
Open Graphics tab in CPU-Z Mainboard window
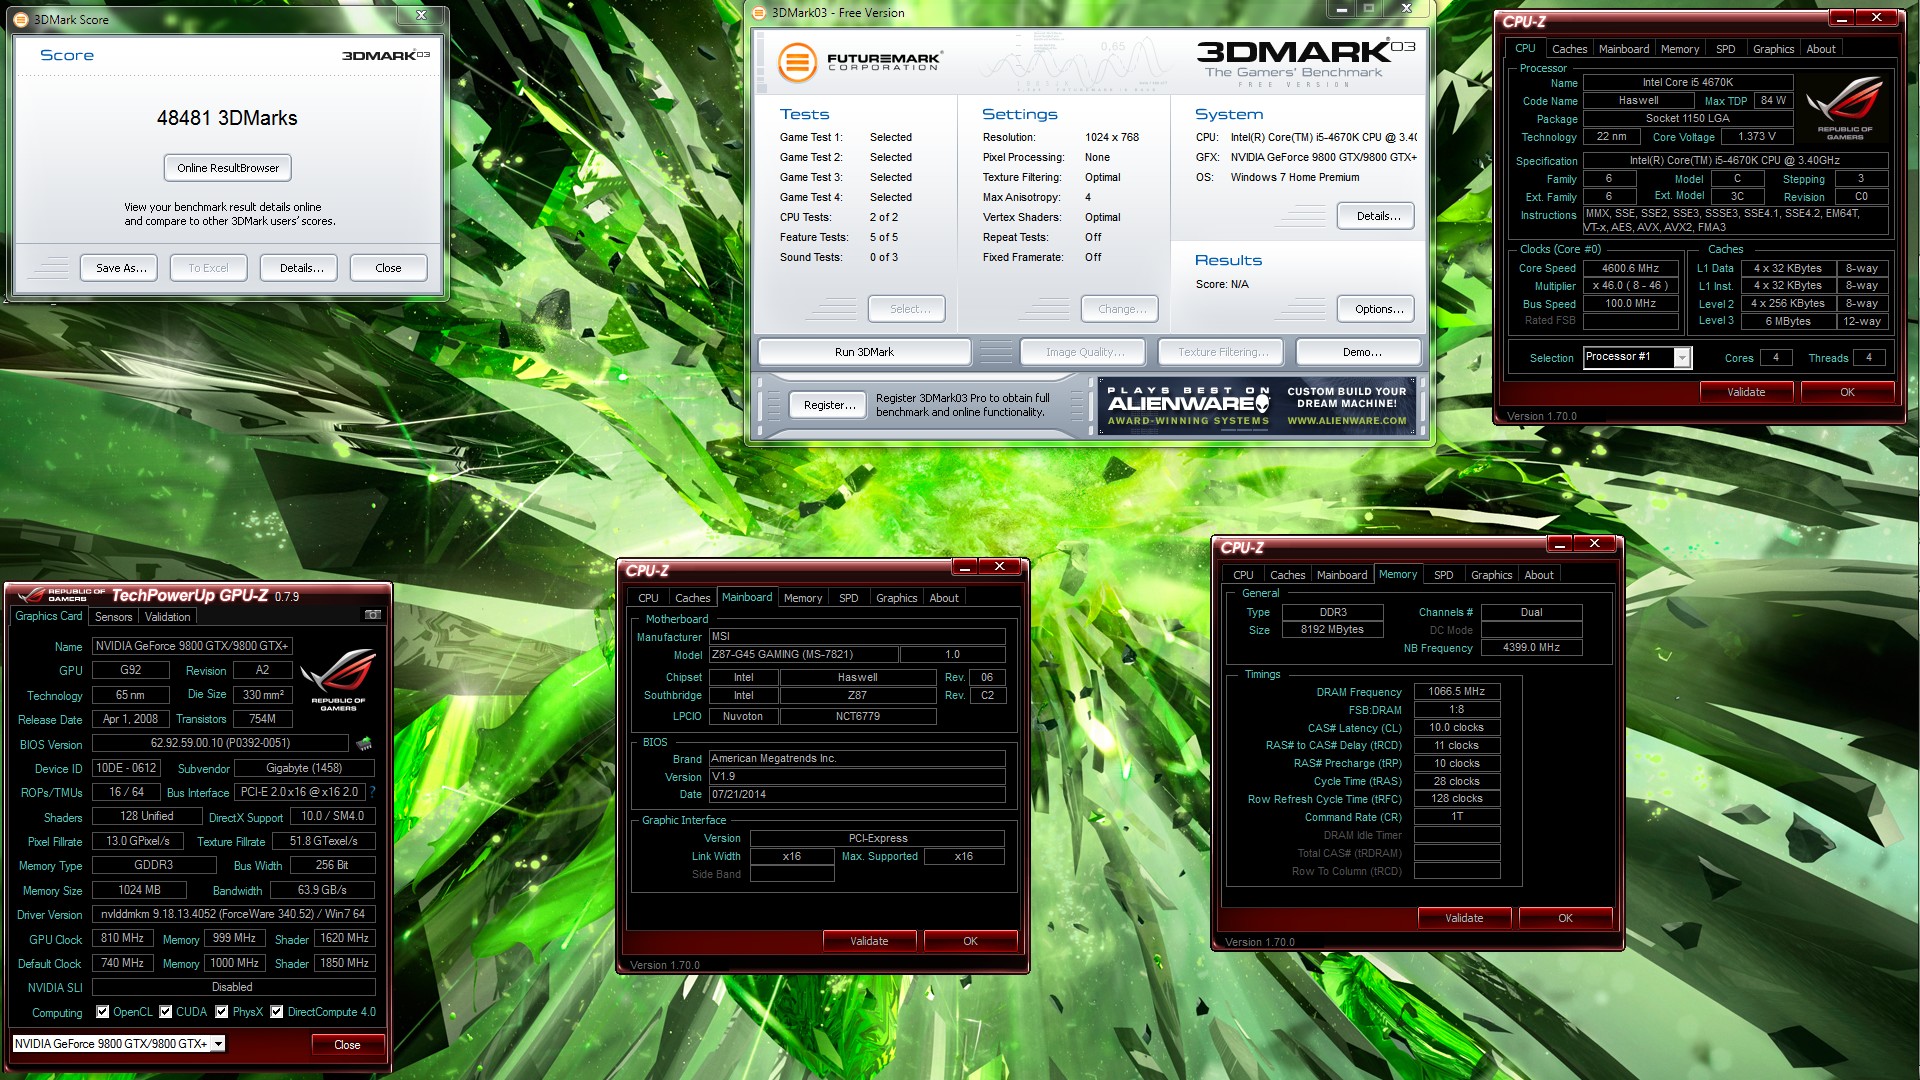tap(896, 598)
